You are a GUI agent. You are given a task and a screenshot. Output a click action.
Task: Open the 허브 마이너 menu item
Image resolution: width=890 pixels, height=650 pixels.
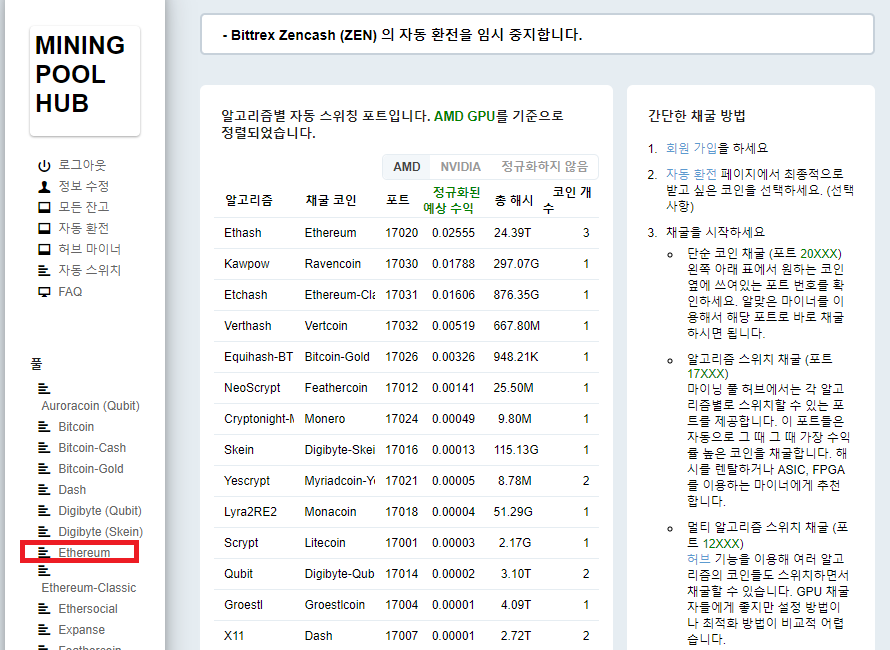tap(90, 249)
